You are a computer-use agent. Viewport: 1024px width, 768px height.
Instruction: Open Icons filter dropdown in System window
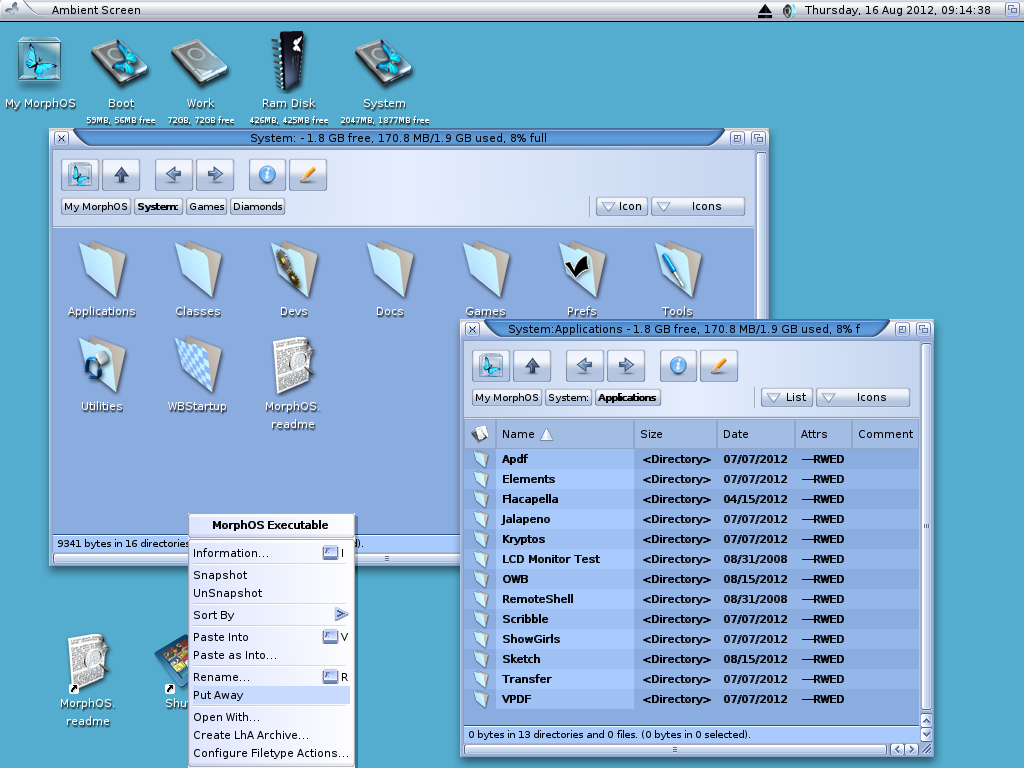(698, 206)
